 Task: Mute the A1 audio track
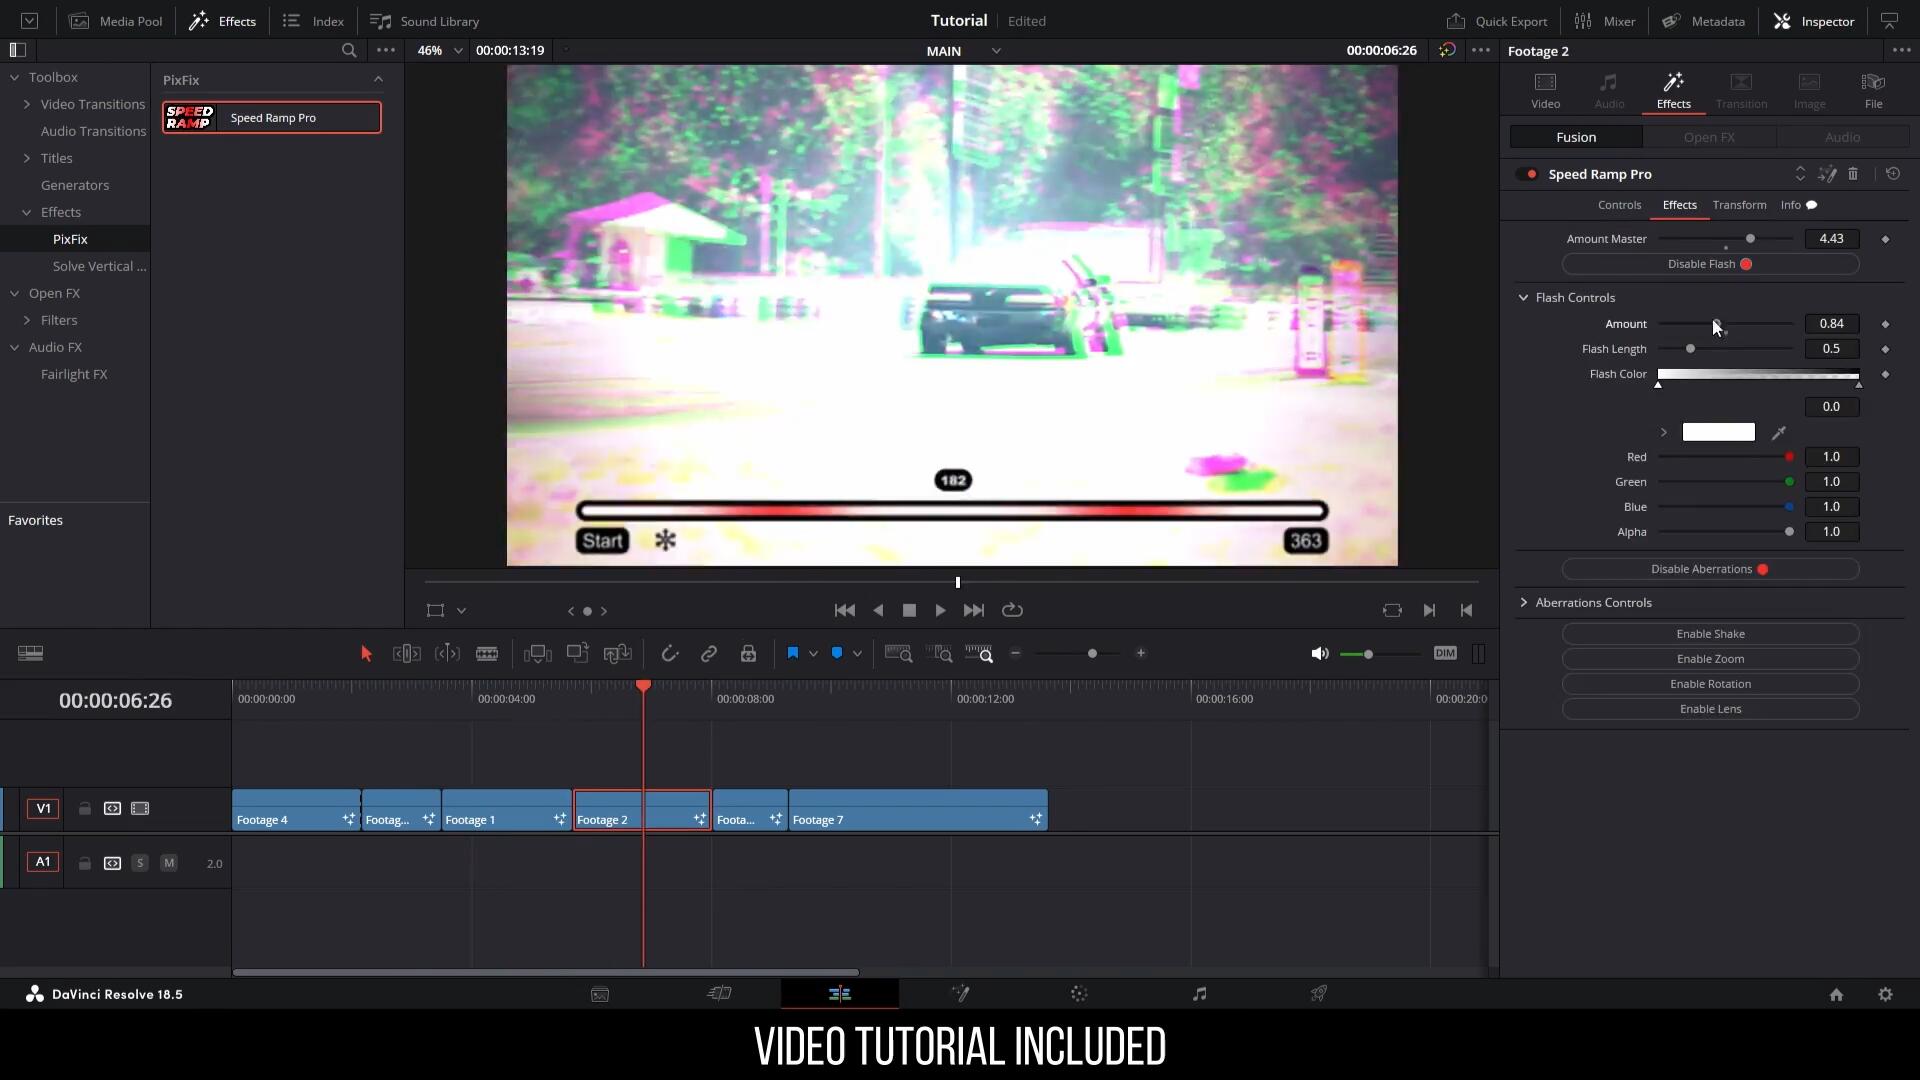[x=169, y=863]
